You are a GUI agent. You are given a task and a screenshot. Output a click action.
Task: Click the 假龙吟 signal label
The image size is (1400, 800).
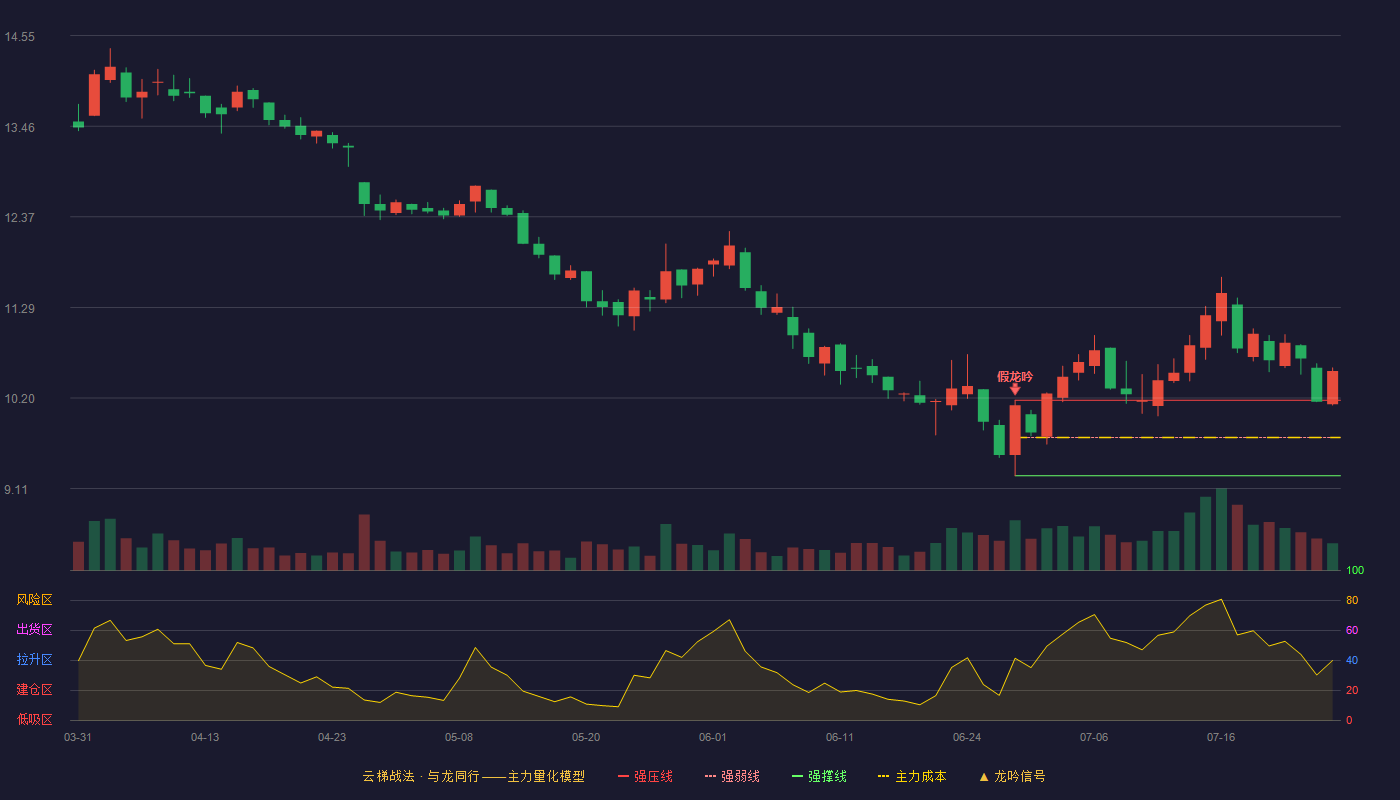pyautogui.click(x=1015, y=376)
